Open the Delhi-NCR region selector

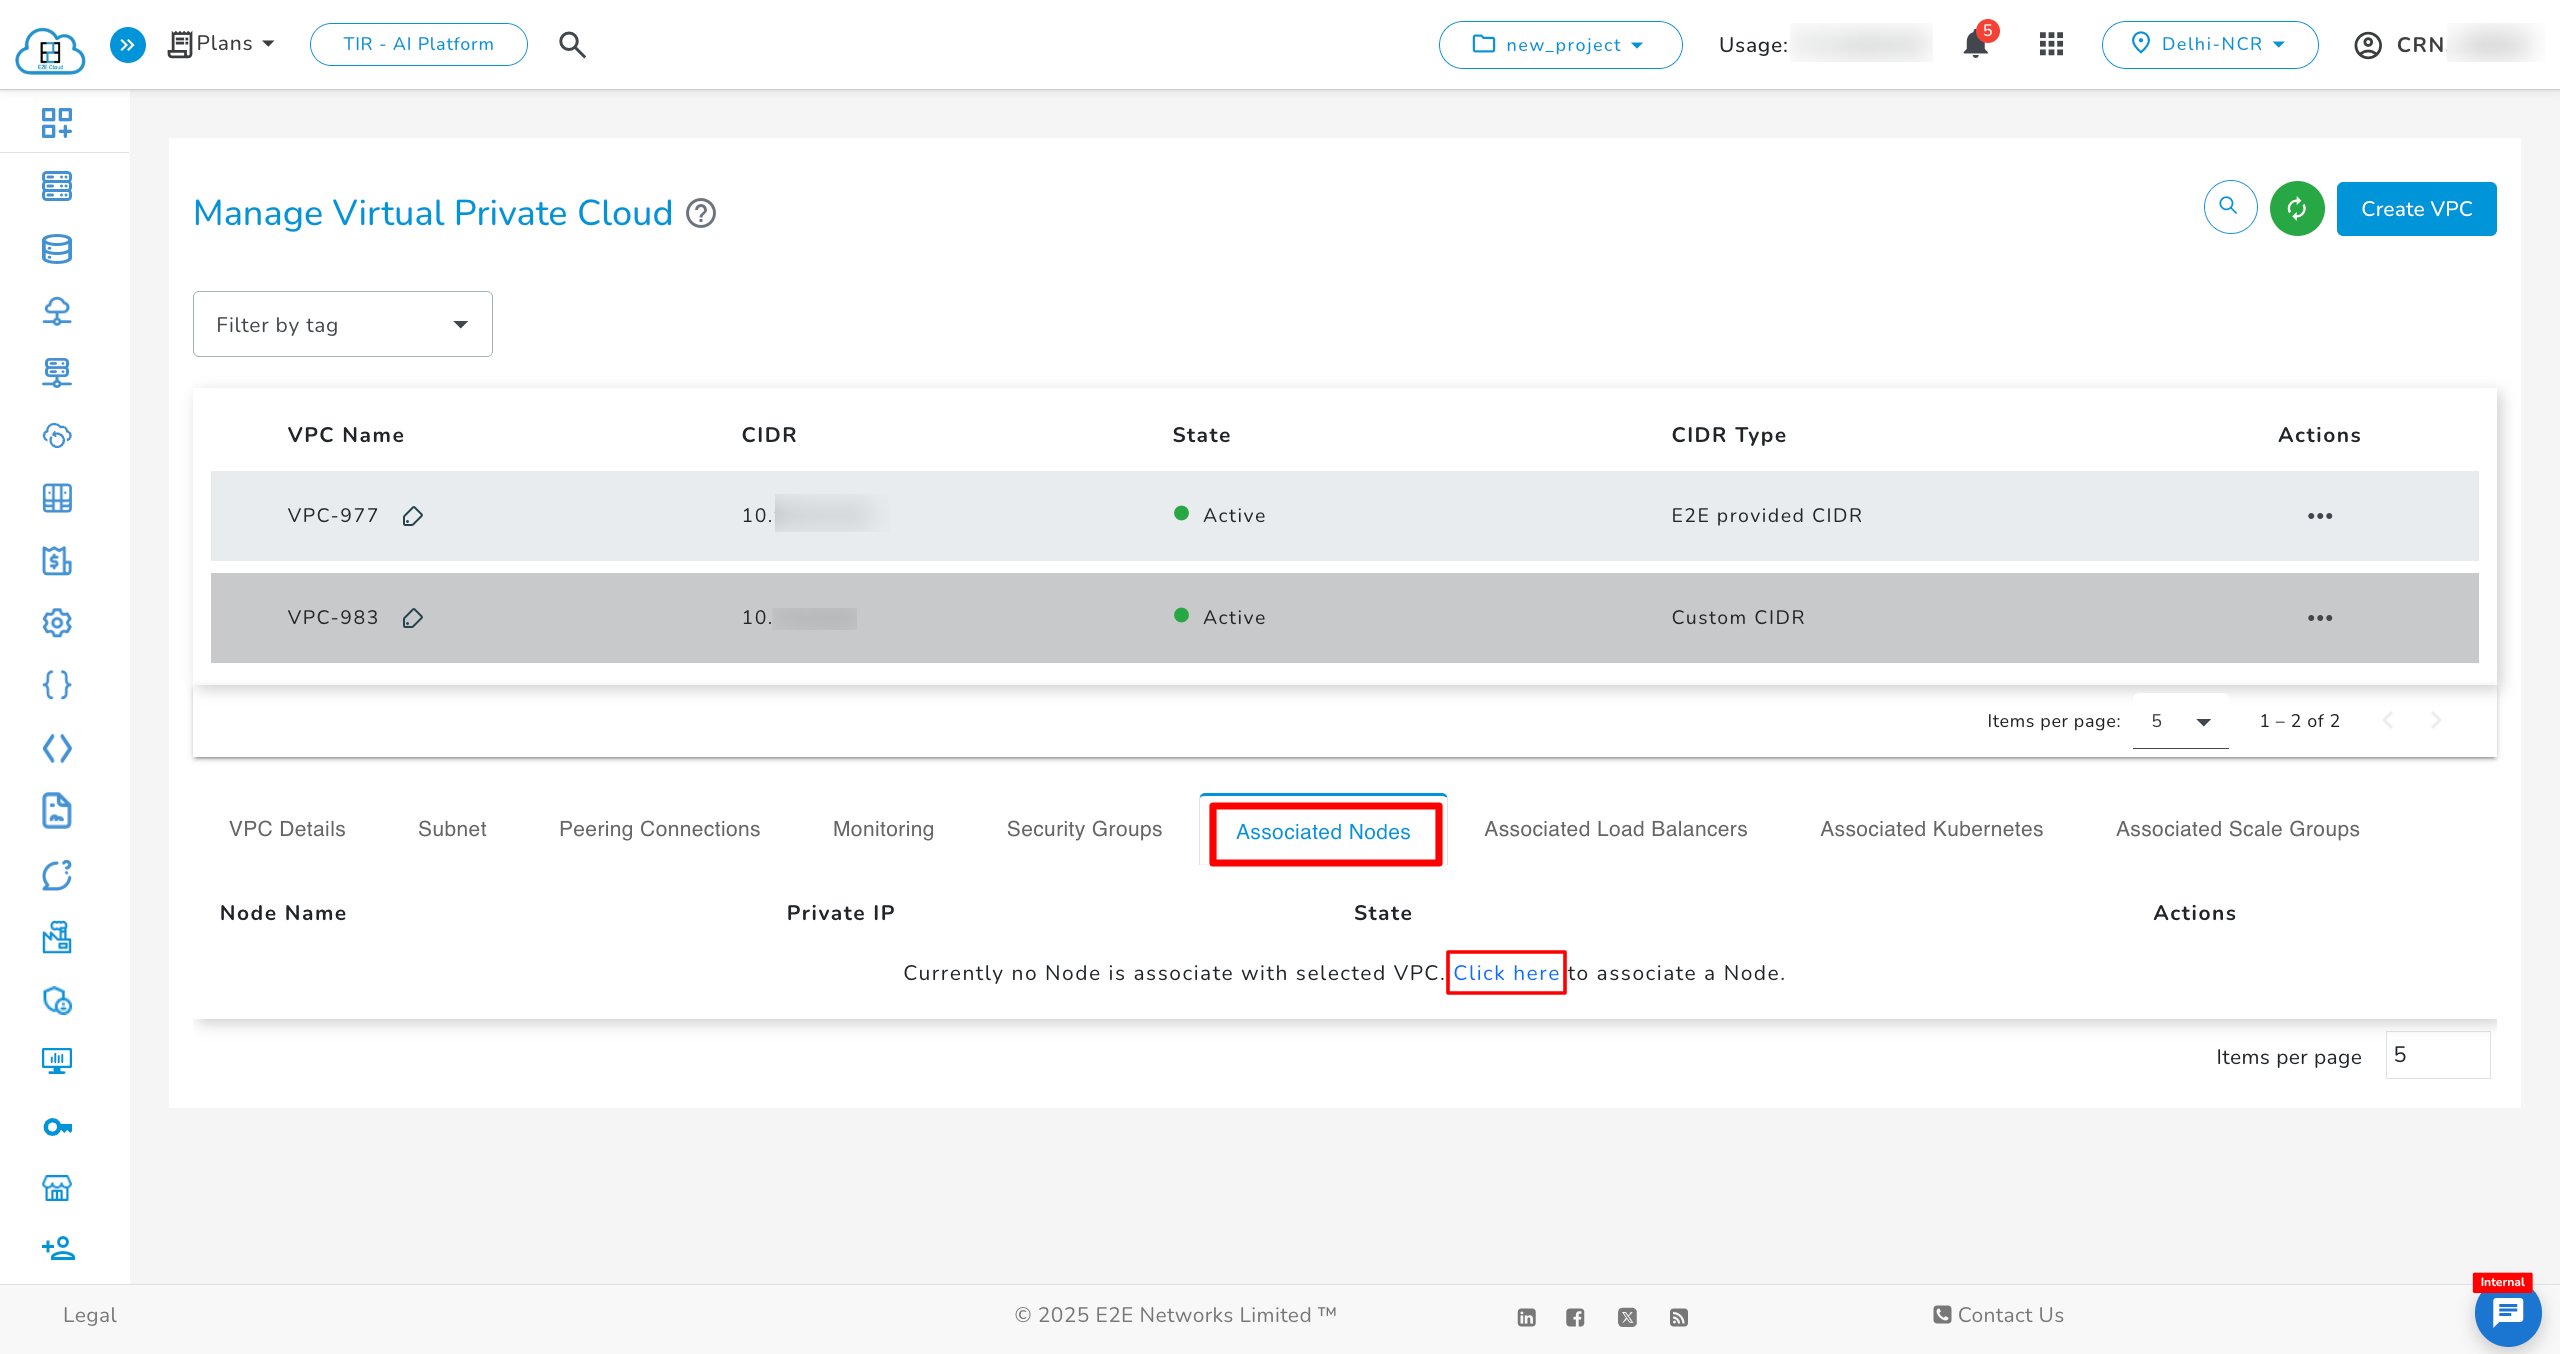pyautogui.click(x=2211, y=44)
